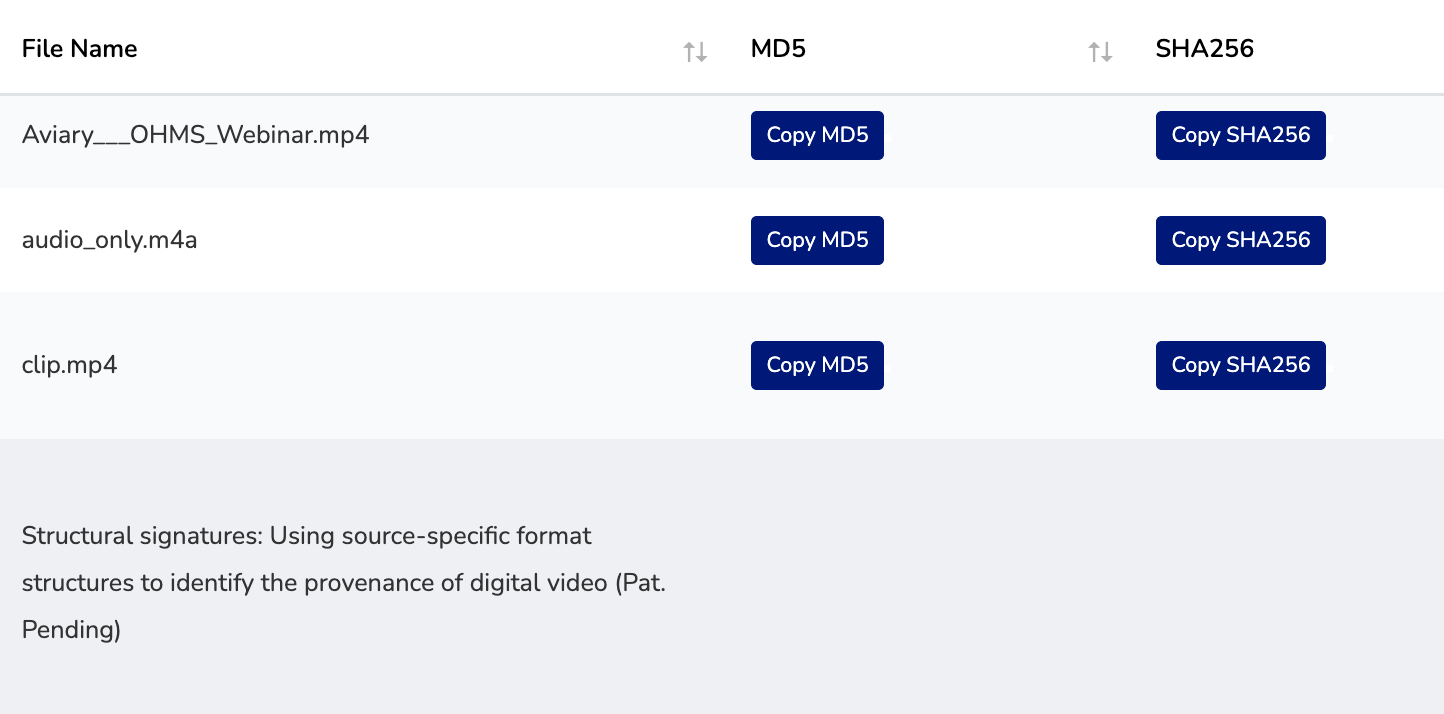Screen dimensions: 1444x714
Task: Click the File Name column header
Action: (80, 49)
